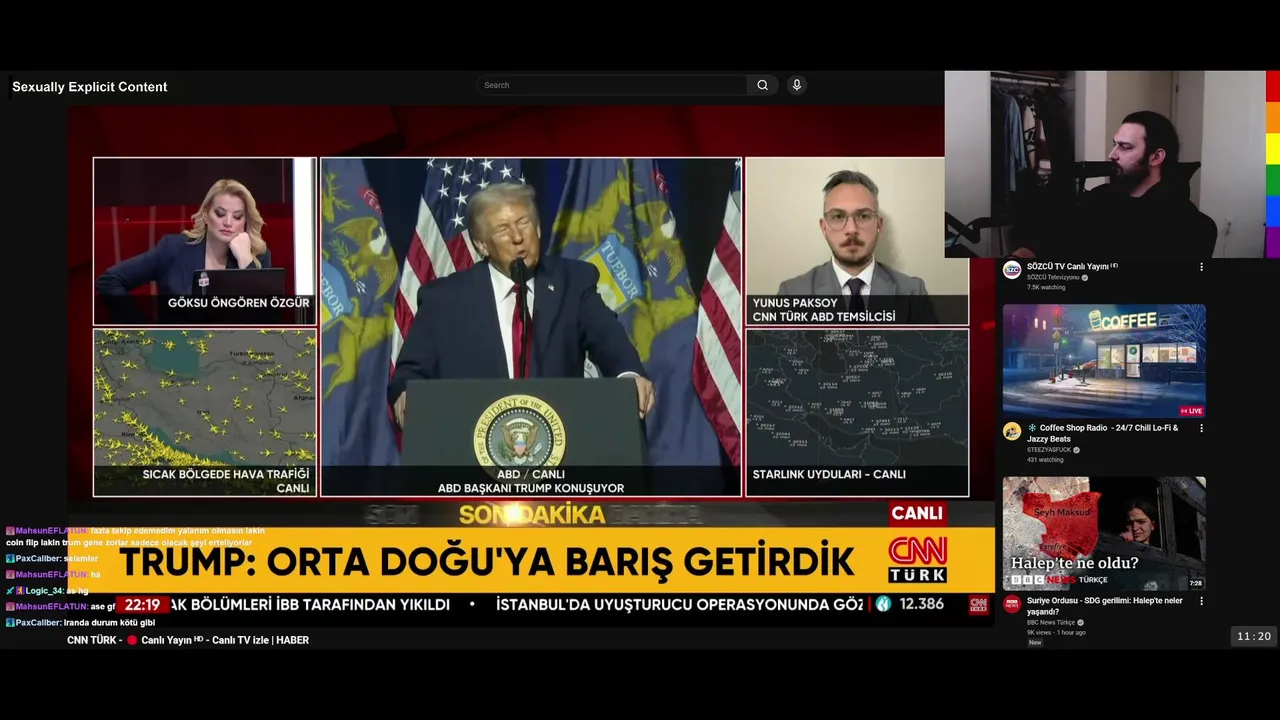This screenshot has height=720, width=1280.
Task: Start voice search with microphone icon
Action: (x=797, y=85)
